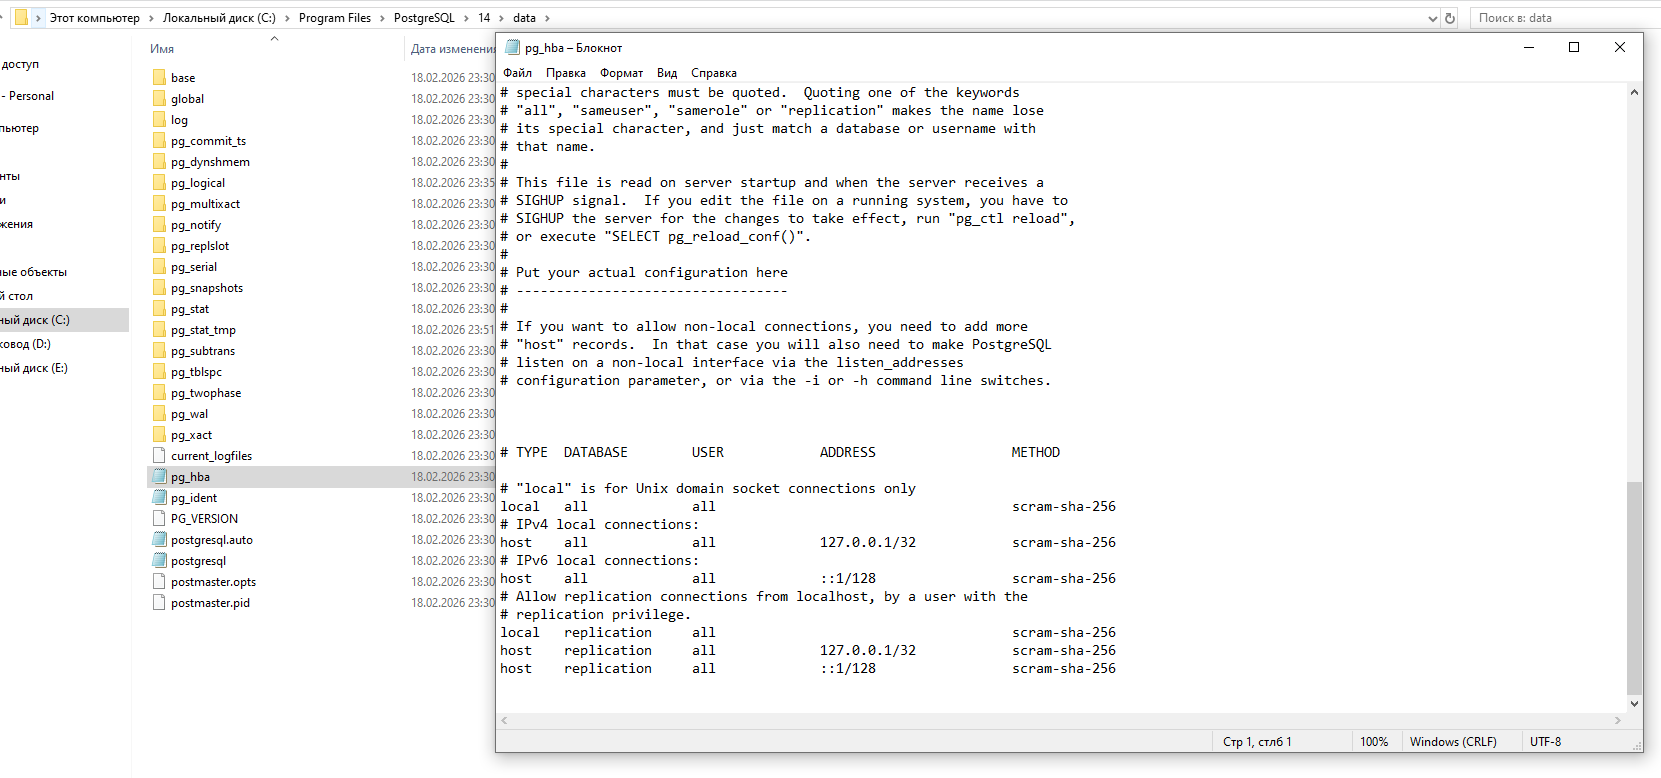Click the postgresql.auto file icon
The height and width of the screenshot is (778, 1661).
(x=159, y=540)
